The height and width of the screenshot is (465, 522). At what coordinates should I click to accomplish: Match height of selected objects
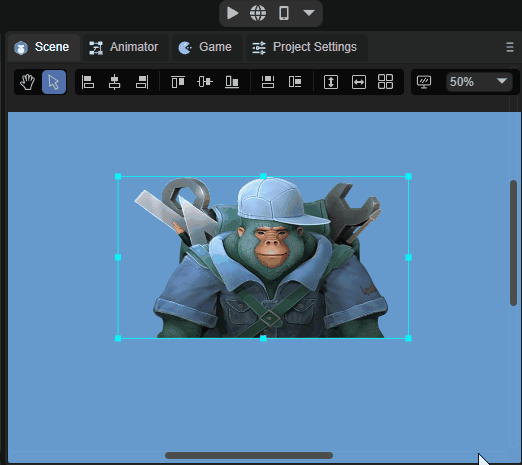(x=331, y=82)
